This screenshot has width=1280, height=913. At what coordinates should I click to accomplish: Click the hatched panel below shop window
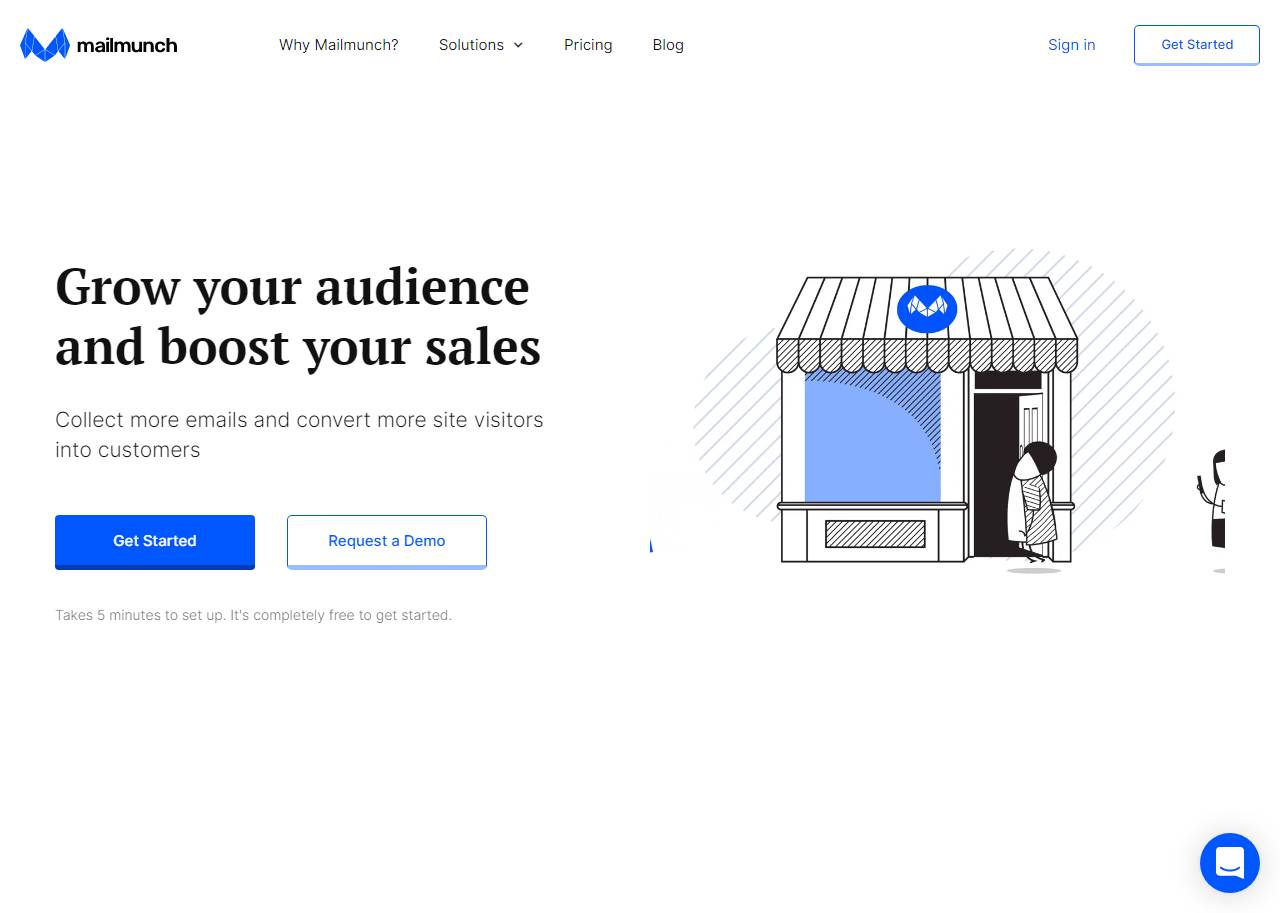point(875,534)
